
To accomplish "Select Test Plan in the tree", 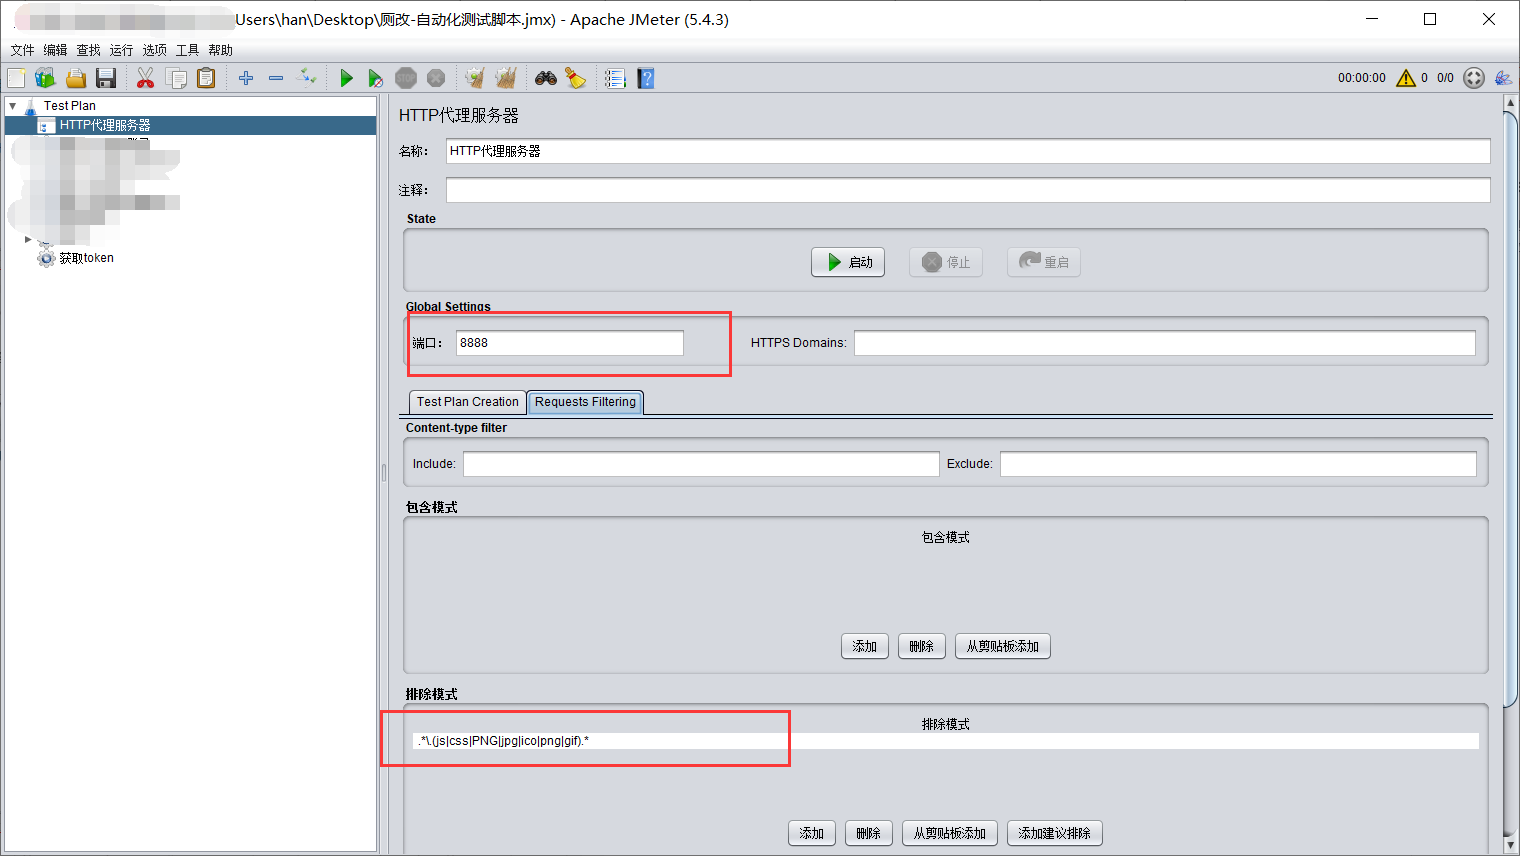I will (x=70, y=105).
